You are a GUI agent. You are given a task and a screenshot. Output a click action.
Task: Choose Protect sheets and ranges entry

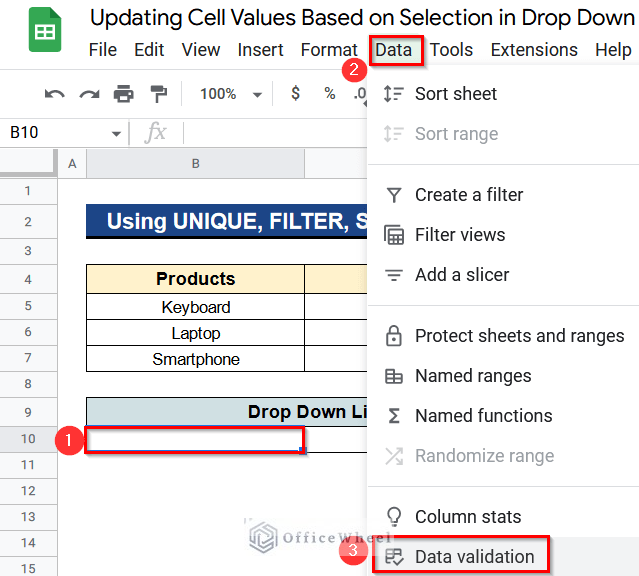(x=504, y=335)
